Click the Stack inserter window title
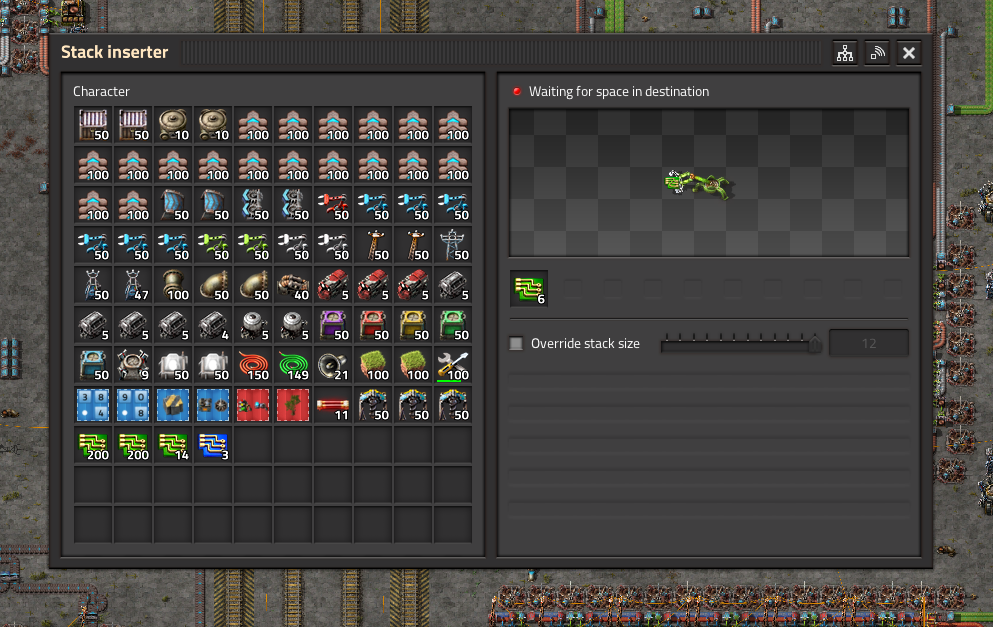The width and height of the screenshot is (993, 627). click(x=115, y=52)
